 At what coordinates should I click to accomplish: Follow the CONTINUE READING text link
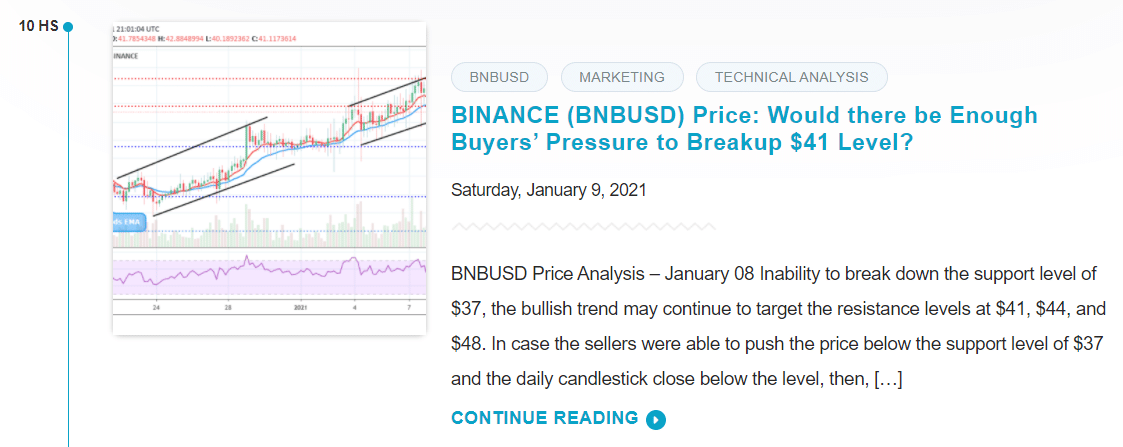click(544, 418)
